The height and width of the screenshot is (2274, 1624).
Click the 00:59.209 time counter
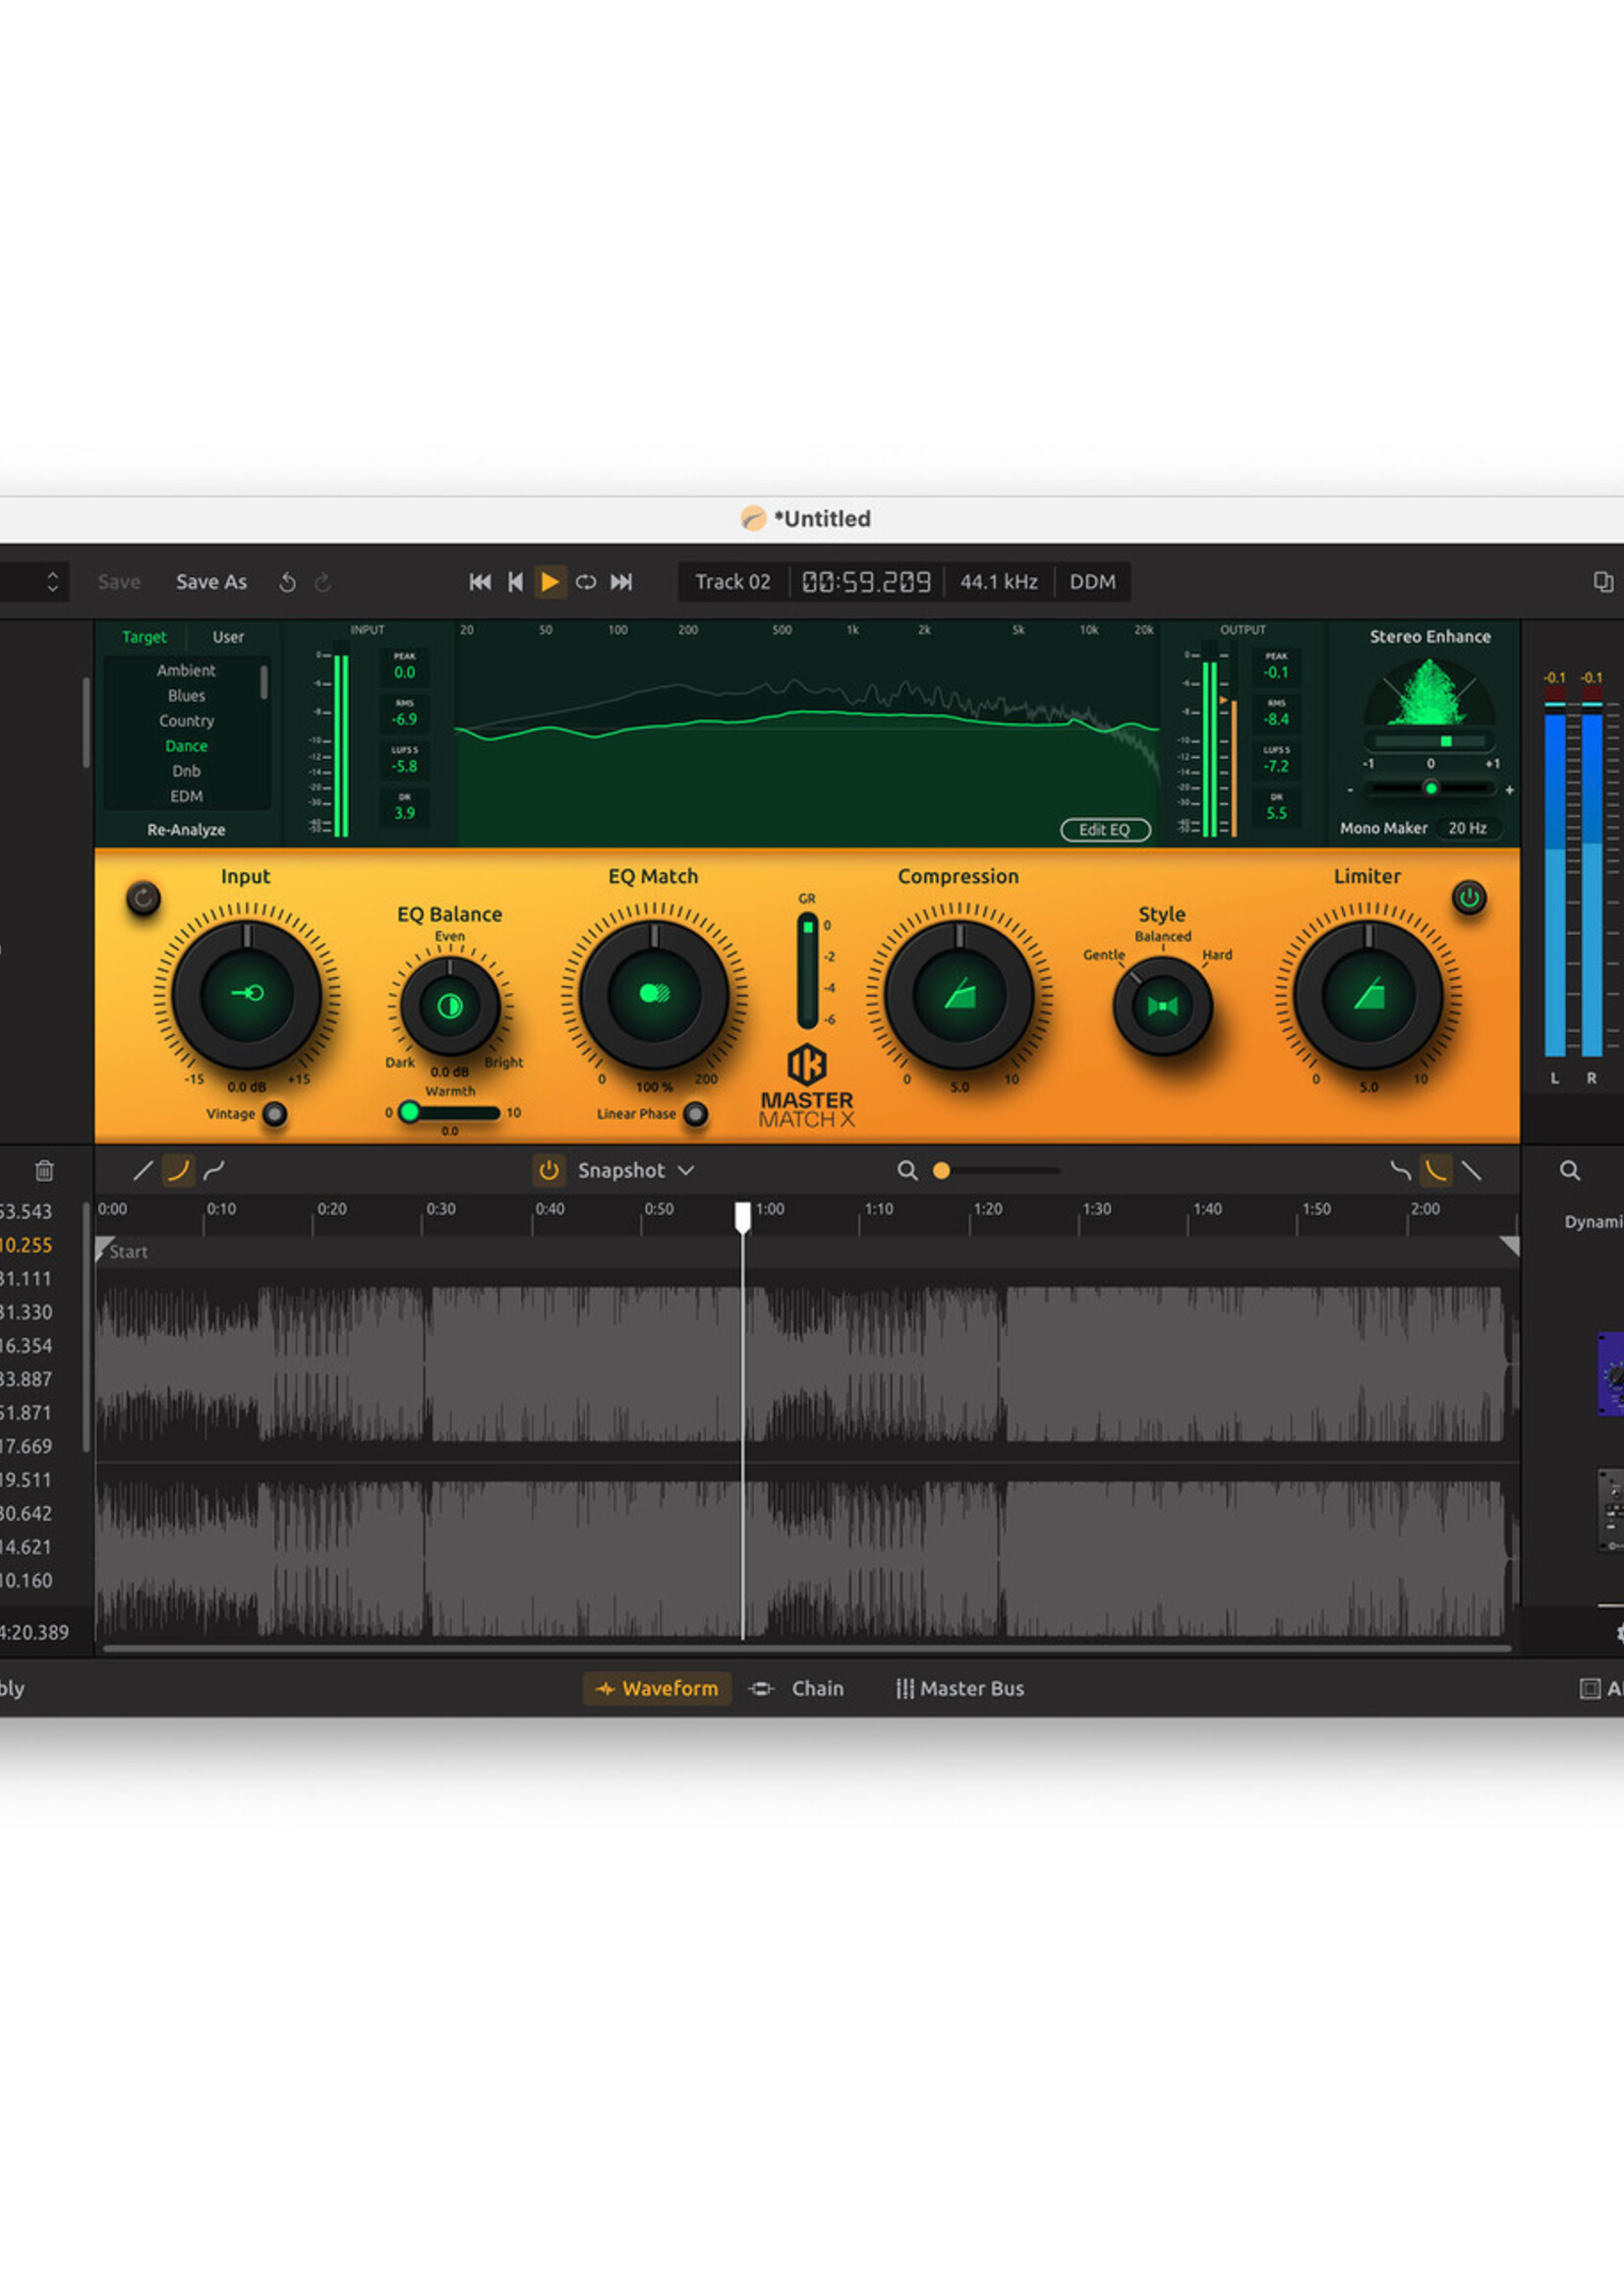[866, 582]
